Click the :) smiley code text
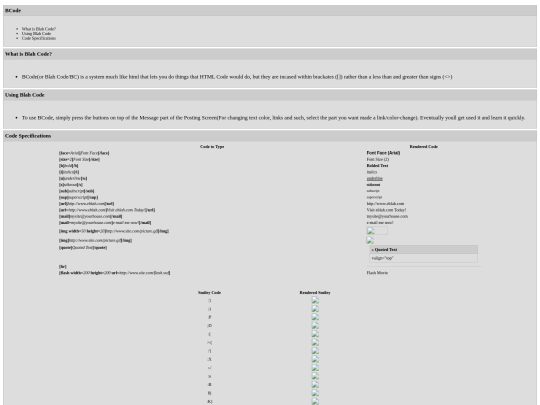This screenshot has width=540, height=405. 209,301
